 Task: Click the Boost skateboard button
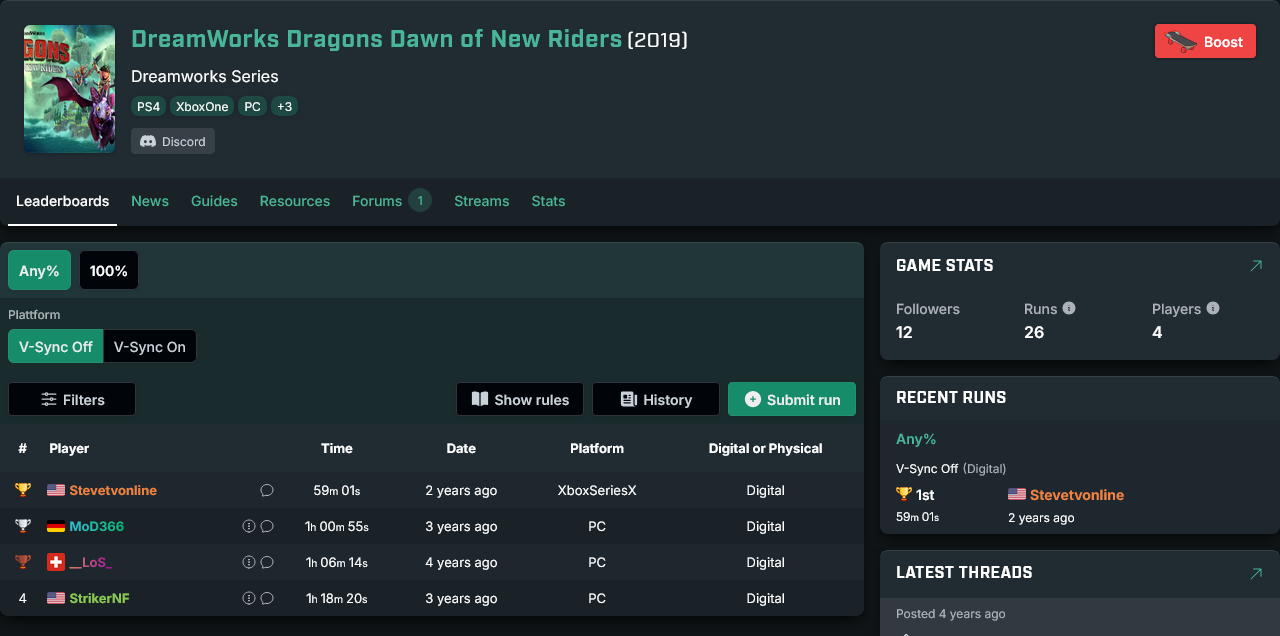pyautogui.click(x=1205, y=42)
